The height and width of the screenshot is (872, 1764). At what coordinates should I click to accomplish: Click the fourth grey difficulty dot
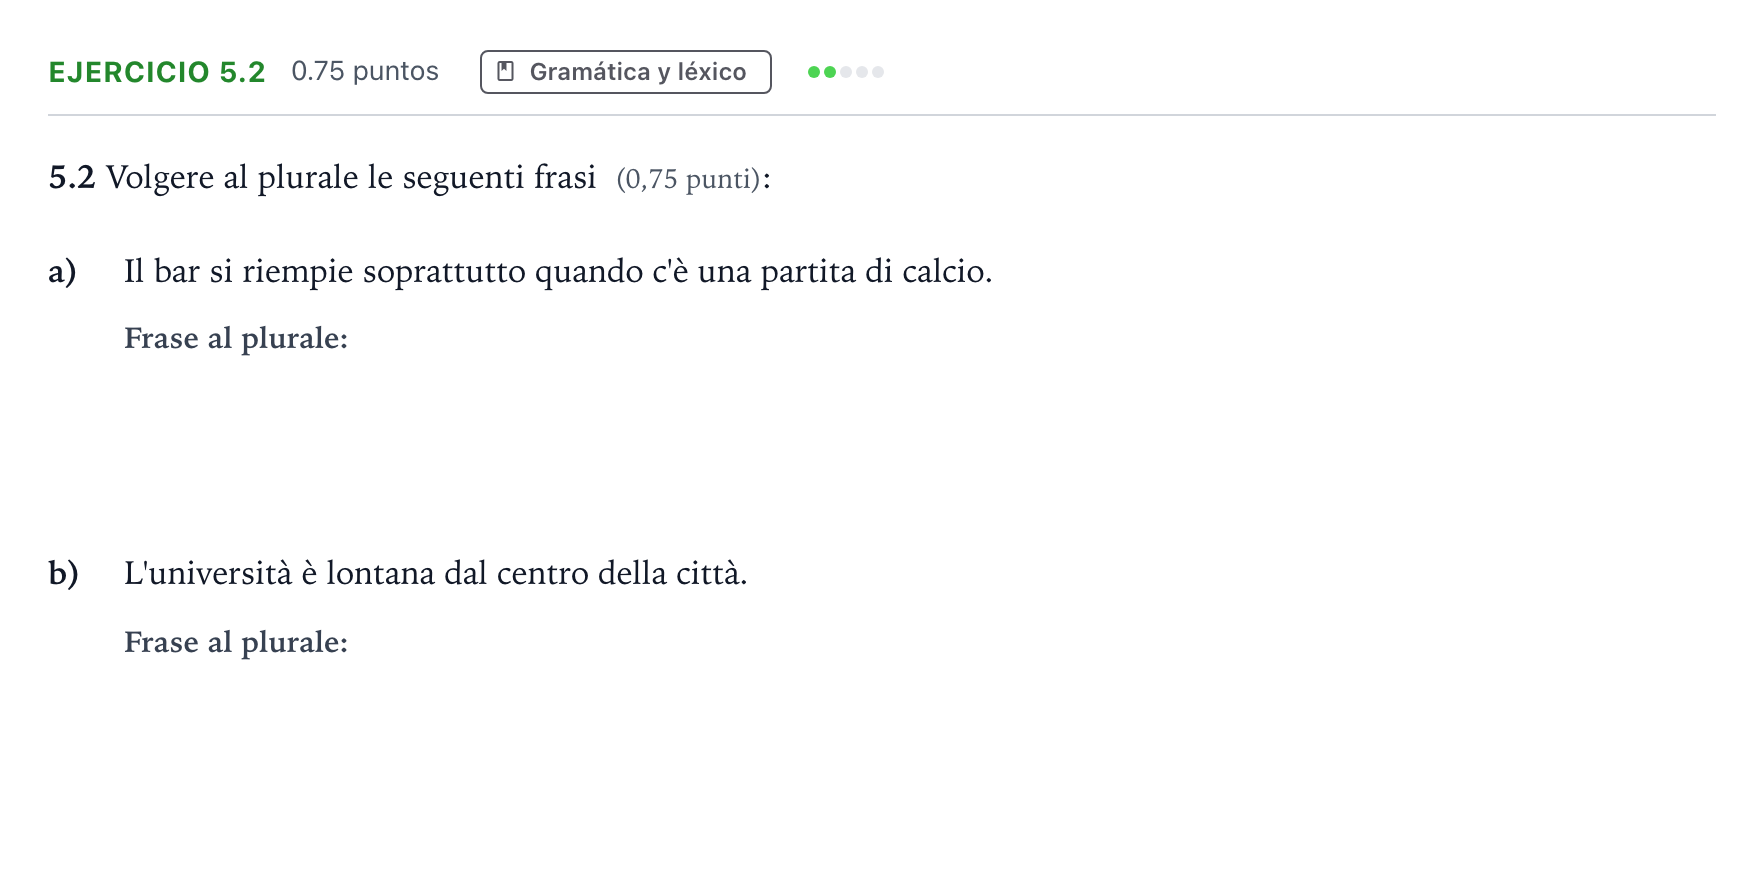tap(862, 72)
